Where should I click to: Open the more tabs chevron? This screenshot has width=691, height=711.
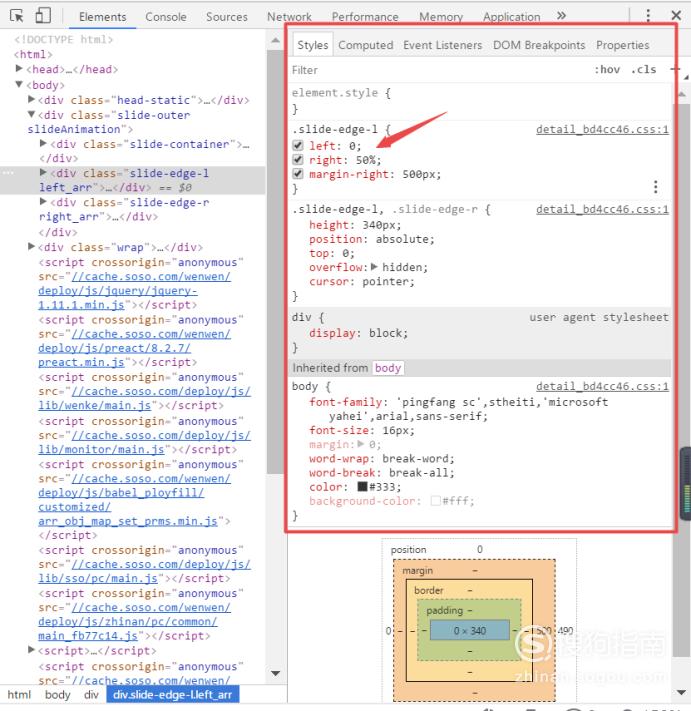(x=561, y=16)
